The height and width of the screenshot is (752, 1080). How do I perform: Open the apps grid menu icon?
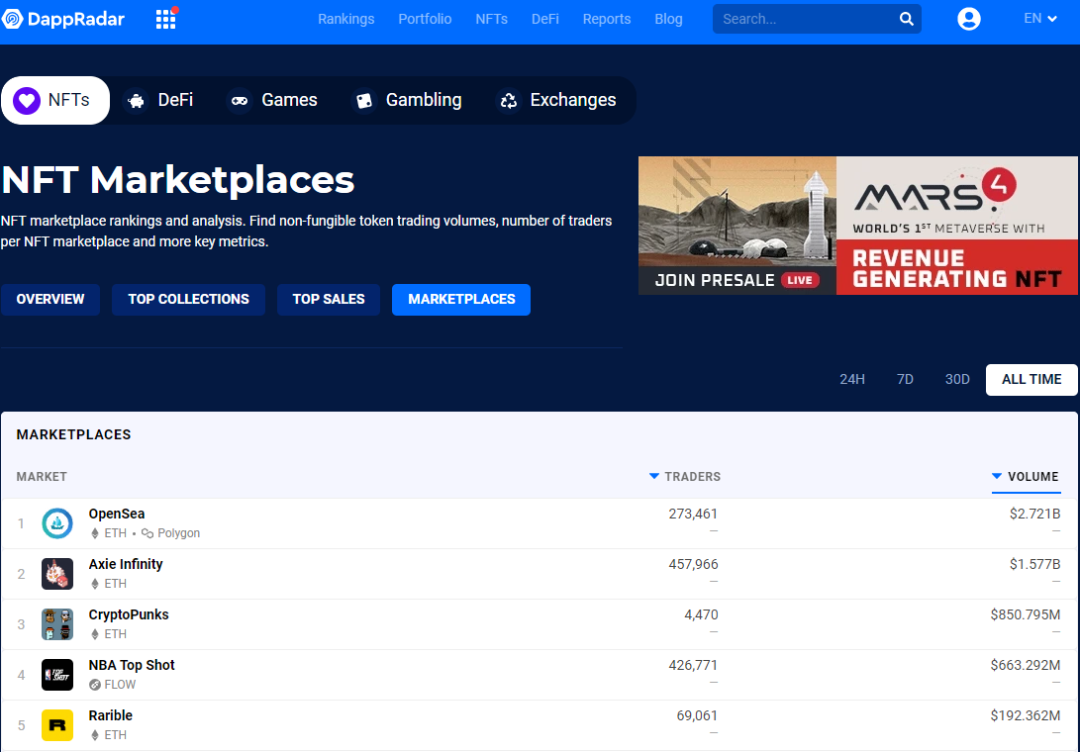click(x=166, y=19)
